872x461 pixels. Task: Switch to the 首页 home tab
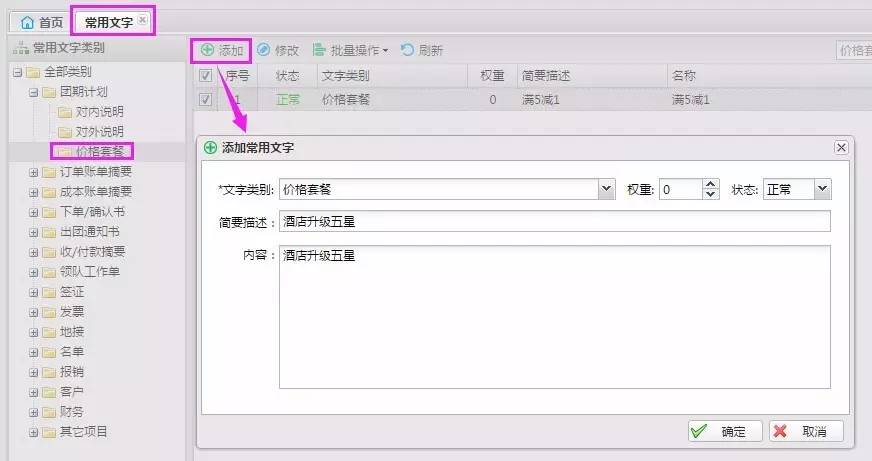(x=42, y=21)
